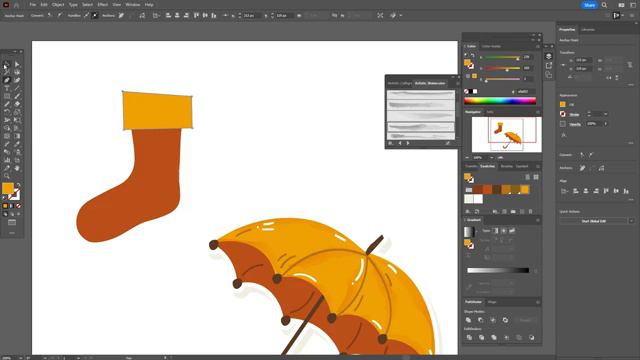
Task: Open Gradient panel options menu
Action: point(538,220)
